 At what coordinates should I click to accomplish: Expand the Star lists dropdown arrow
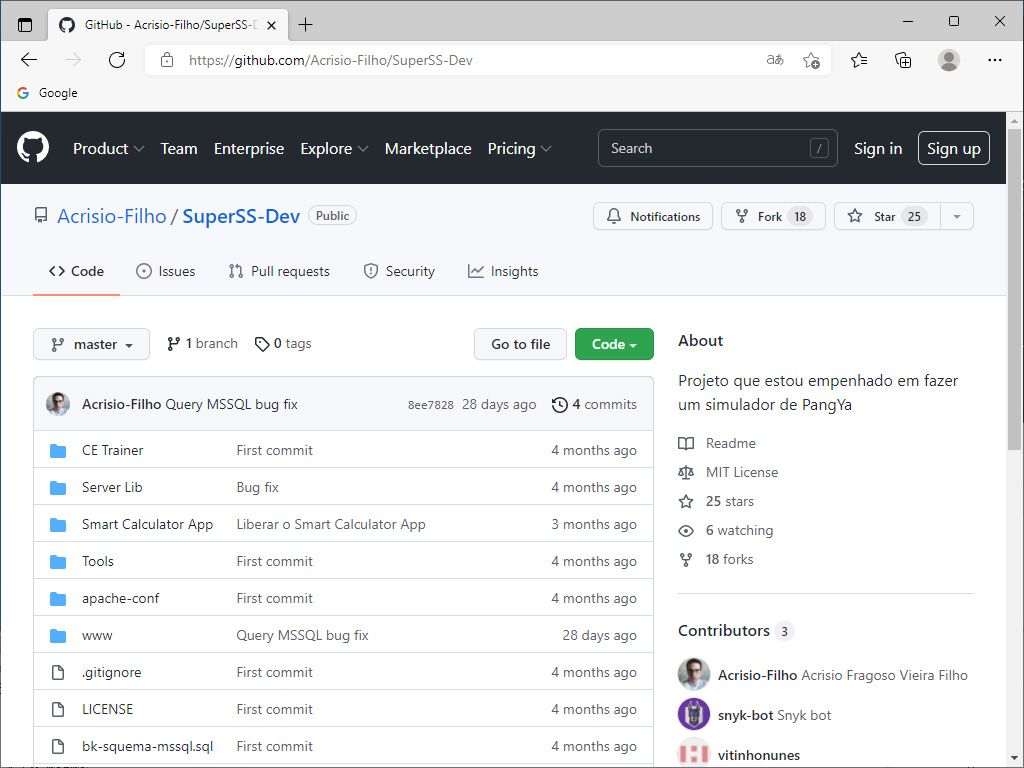click(x=957, y=217)
